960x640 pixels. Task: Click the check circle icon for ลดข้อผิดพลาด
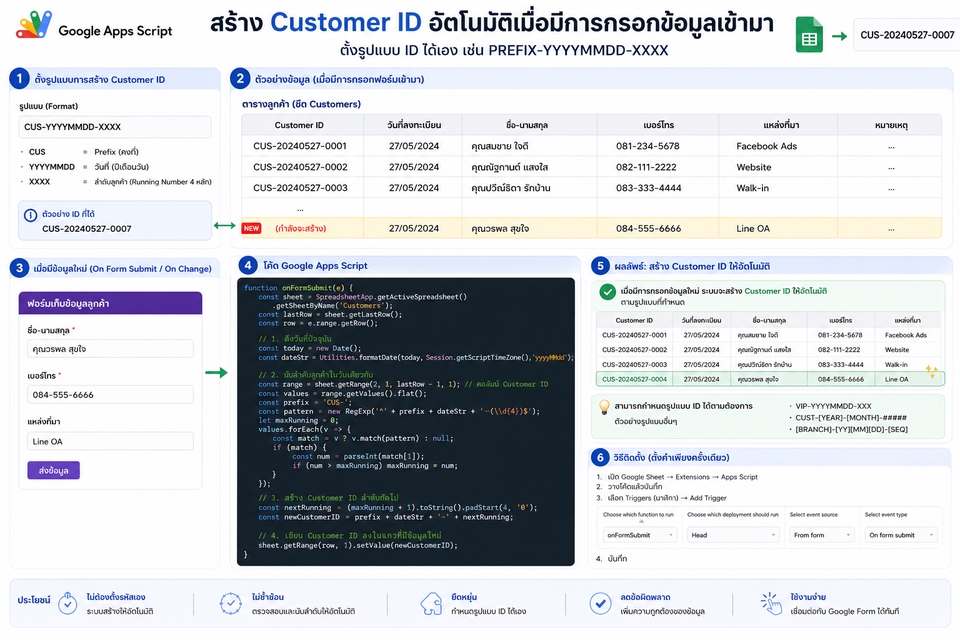point(600,604)
